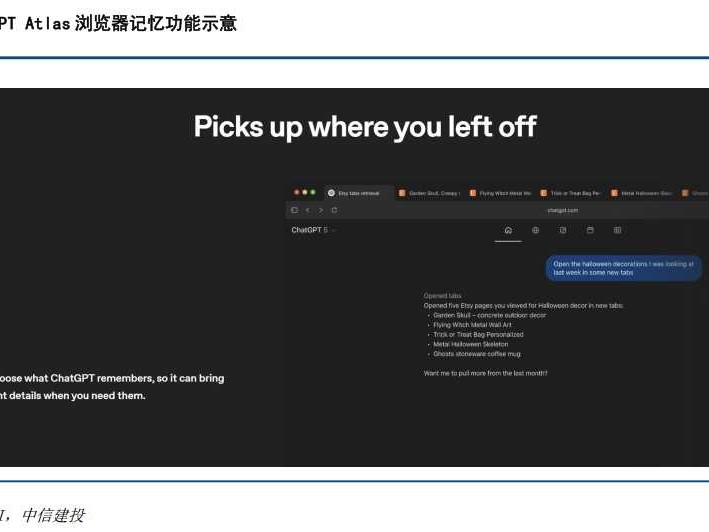Click yellow minimize window dot
Screen dimensions: 709x532
305,192
